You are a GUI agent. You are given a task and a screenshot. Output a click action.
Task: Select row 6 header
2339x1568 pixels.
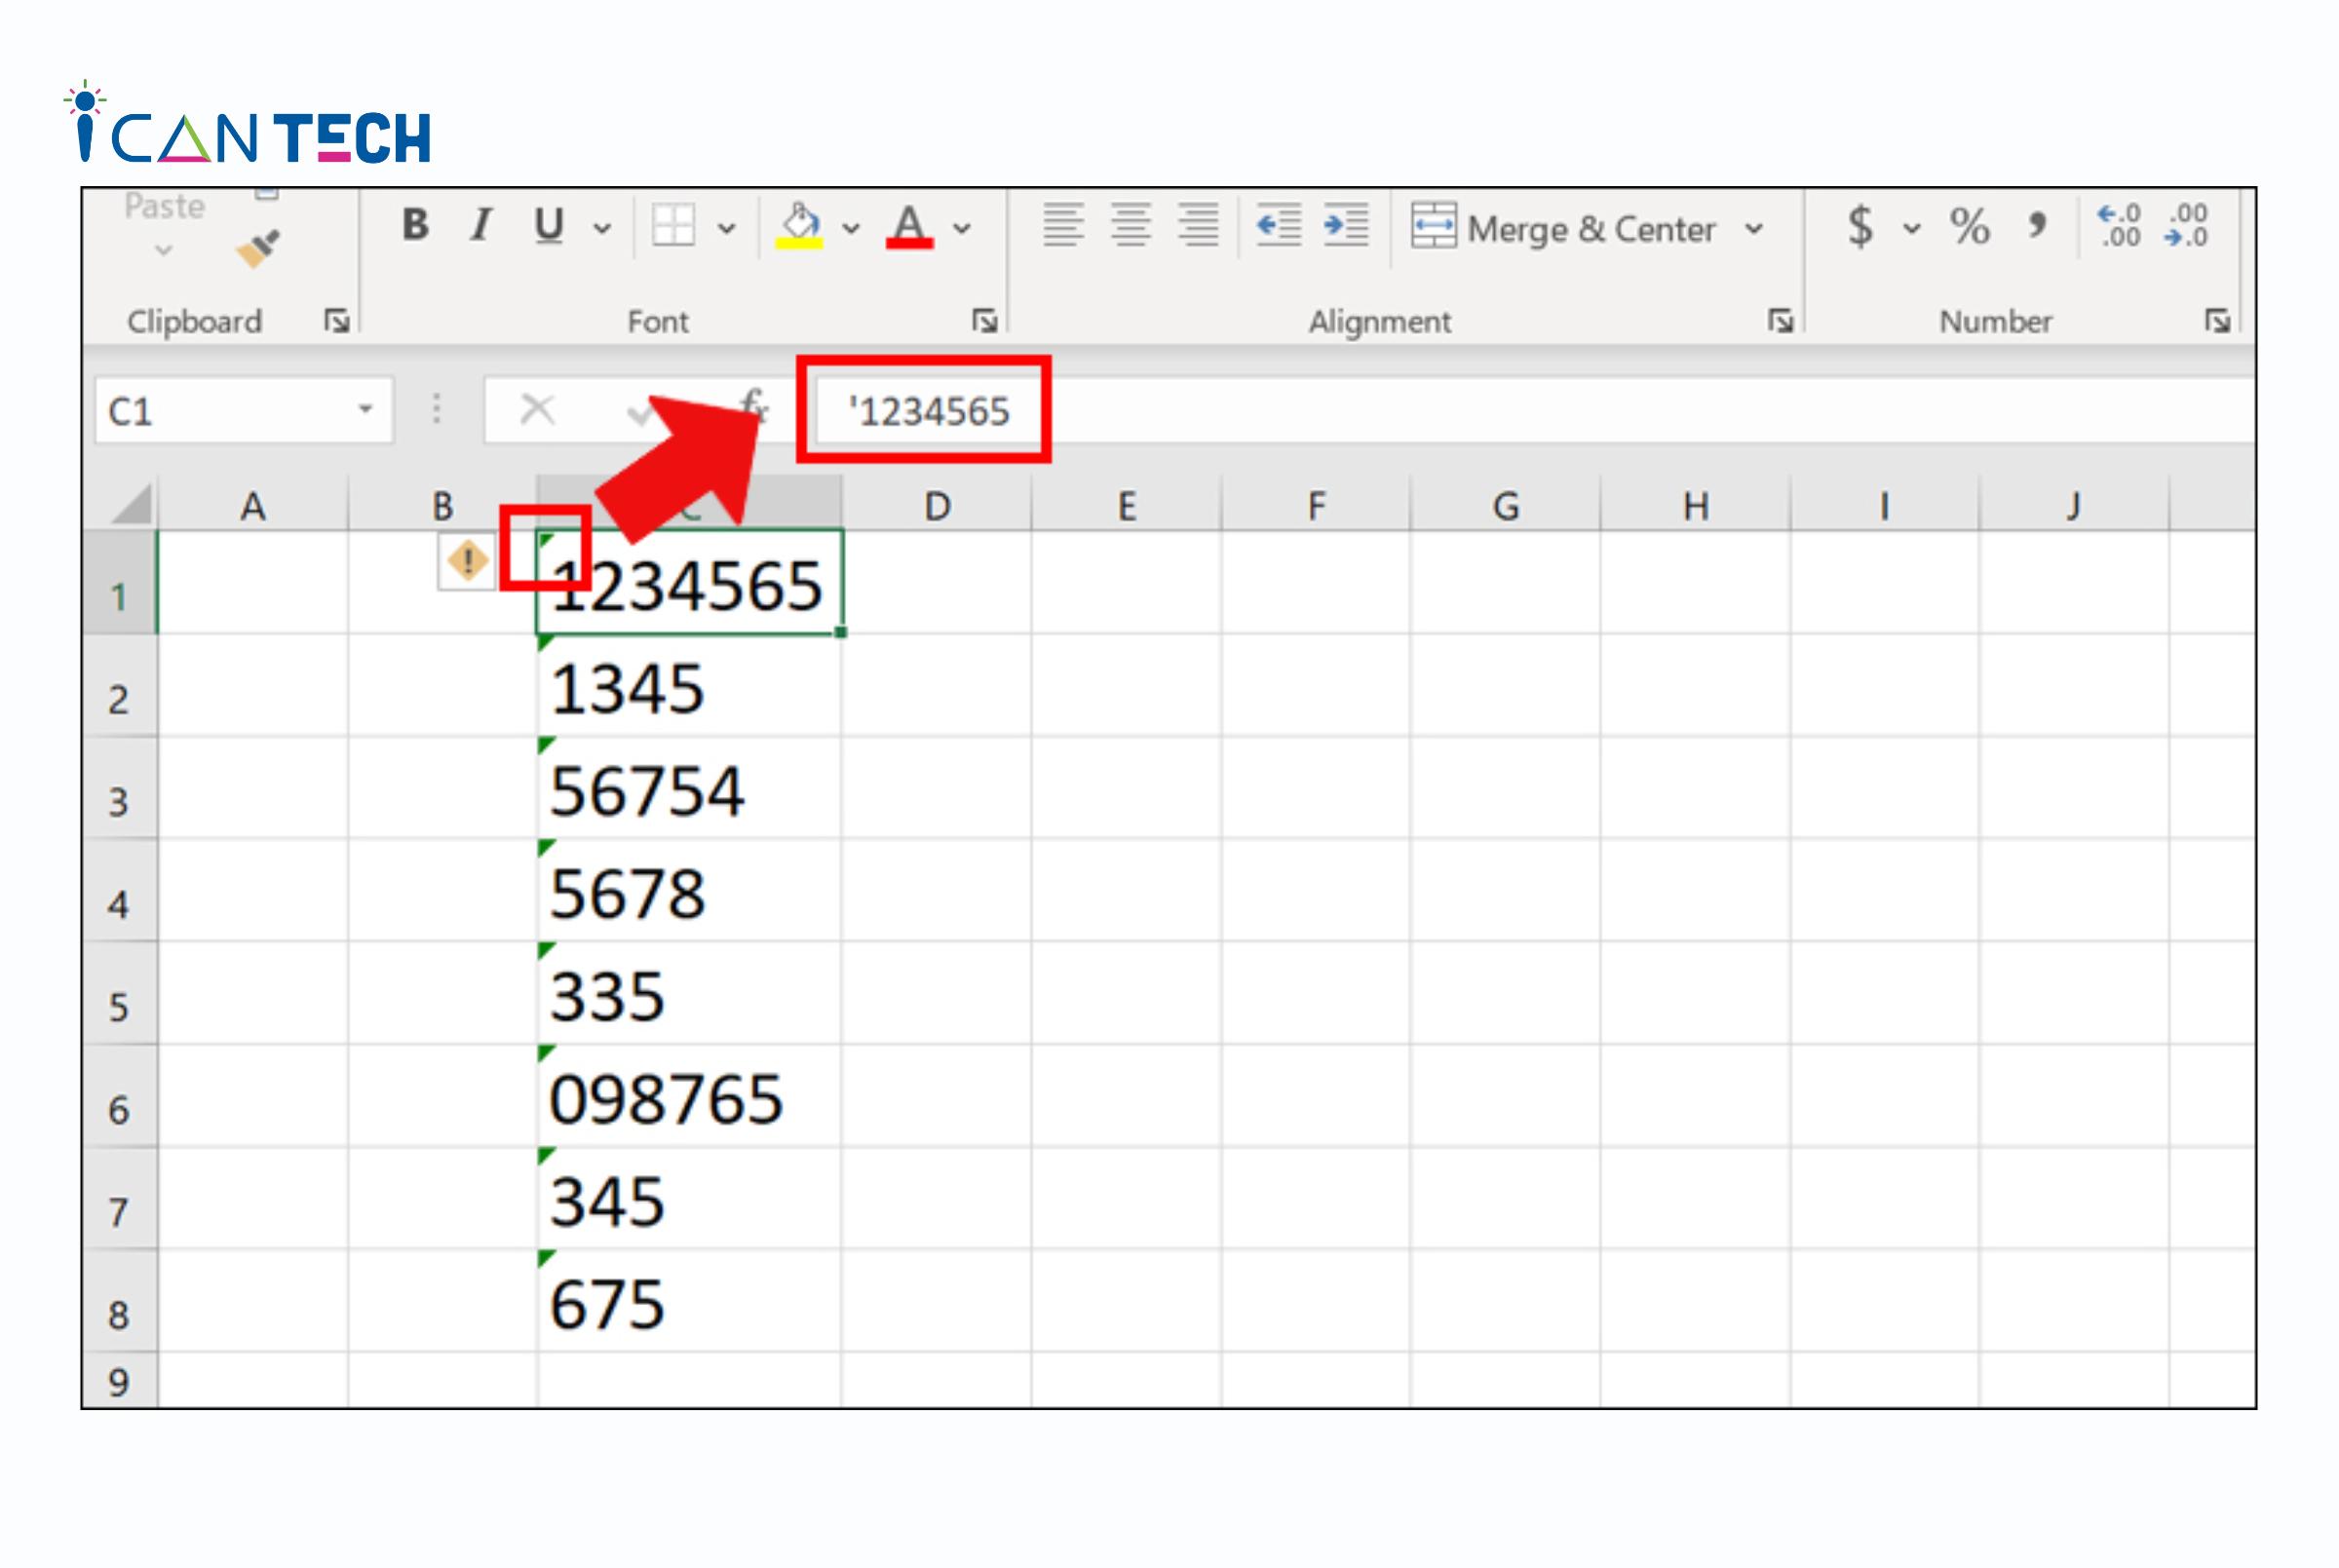pos(119,1097)
